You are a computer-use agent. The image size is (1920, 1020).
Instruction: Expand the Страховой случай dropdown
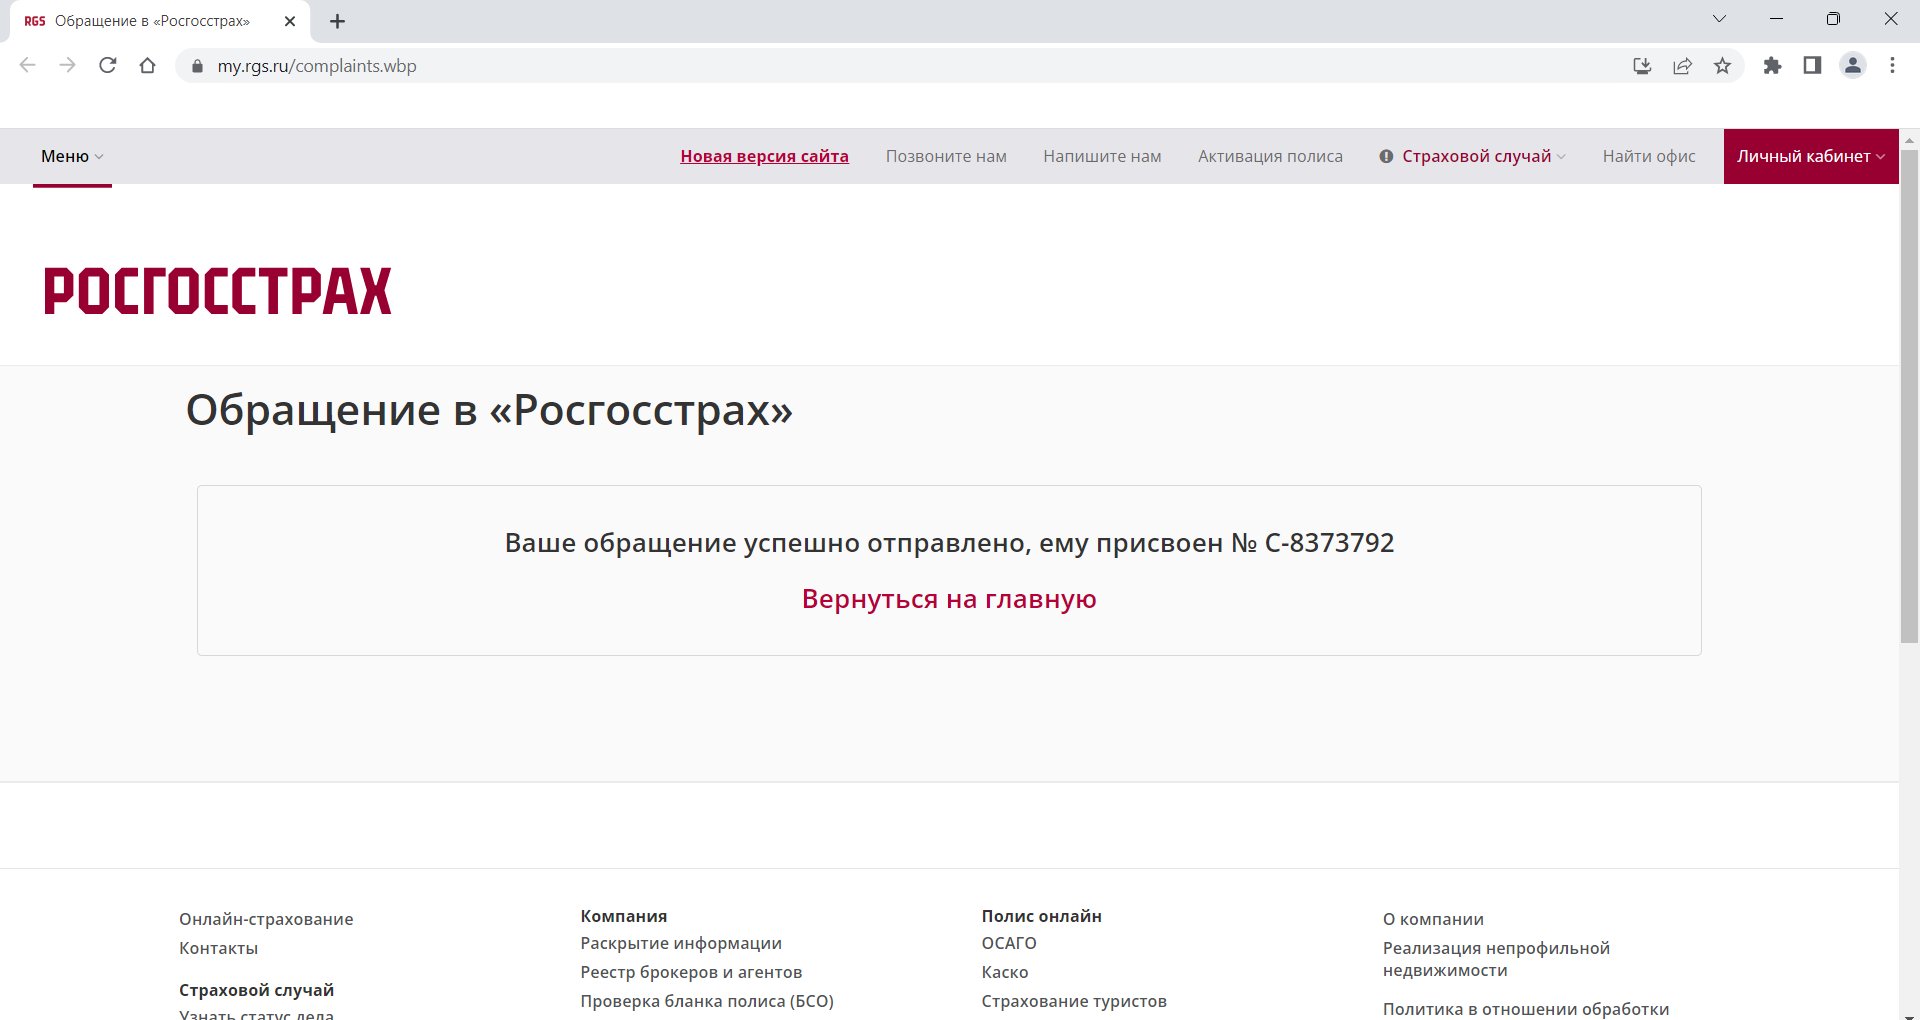tap(1484, 156)
